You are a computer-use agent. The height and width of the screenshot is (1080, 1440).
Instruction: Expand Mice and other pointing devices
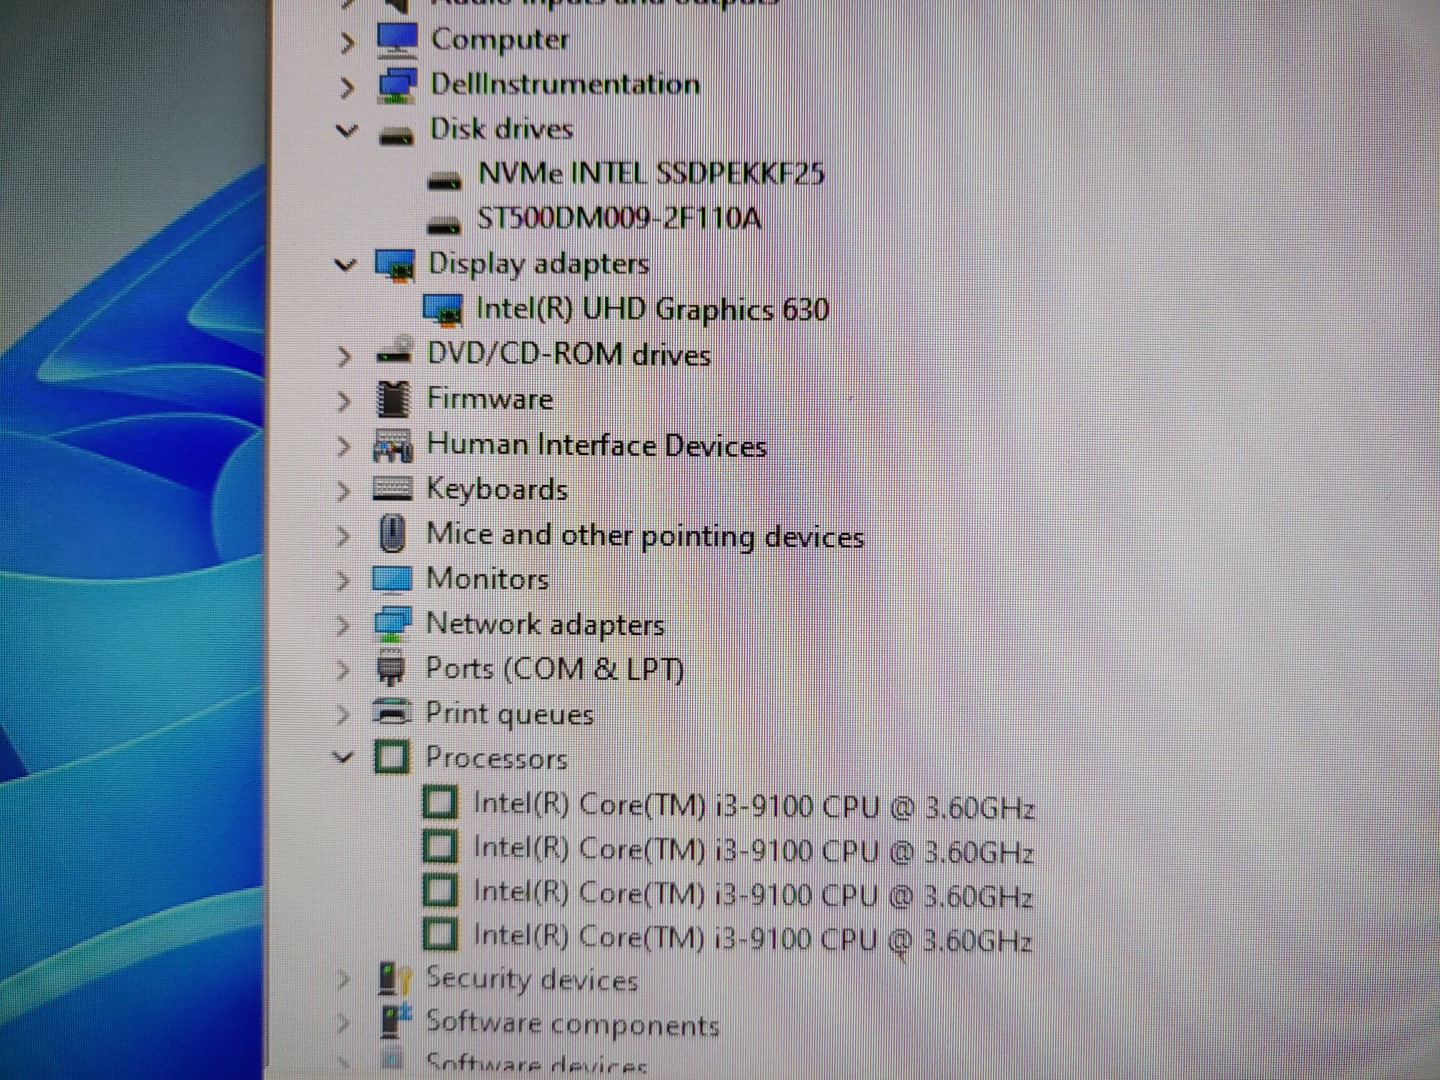pyautogui.click(x=344, y=536)
